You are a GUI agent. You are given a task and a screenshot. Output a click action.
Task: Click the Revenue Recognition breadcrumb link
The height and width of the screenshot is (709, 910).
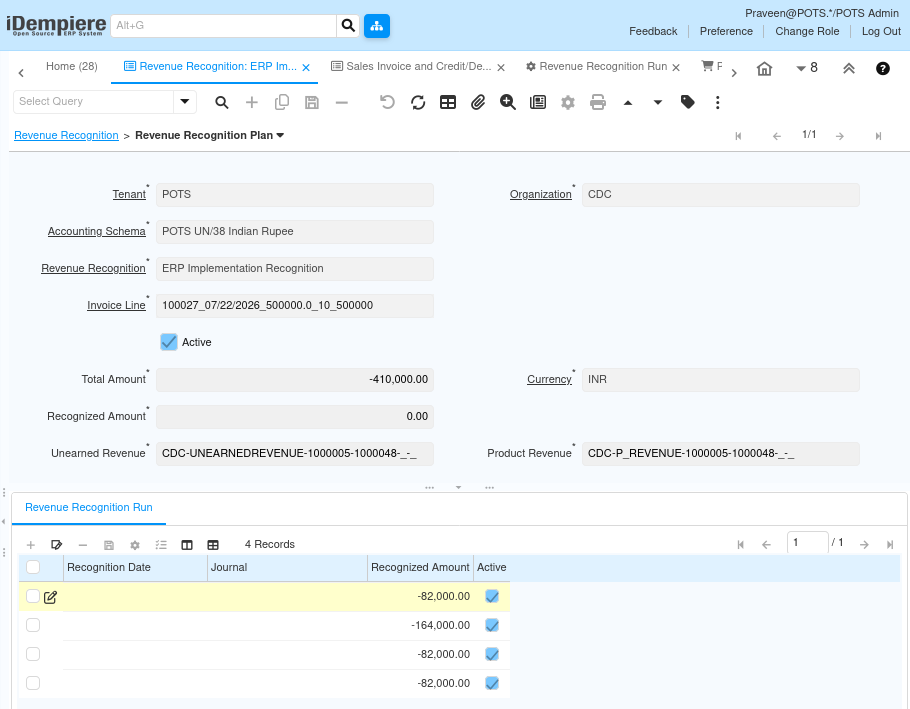(66, 135)
